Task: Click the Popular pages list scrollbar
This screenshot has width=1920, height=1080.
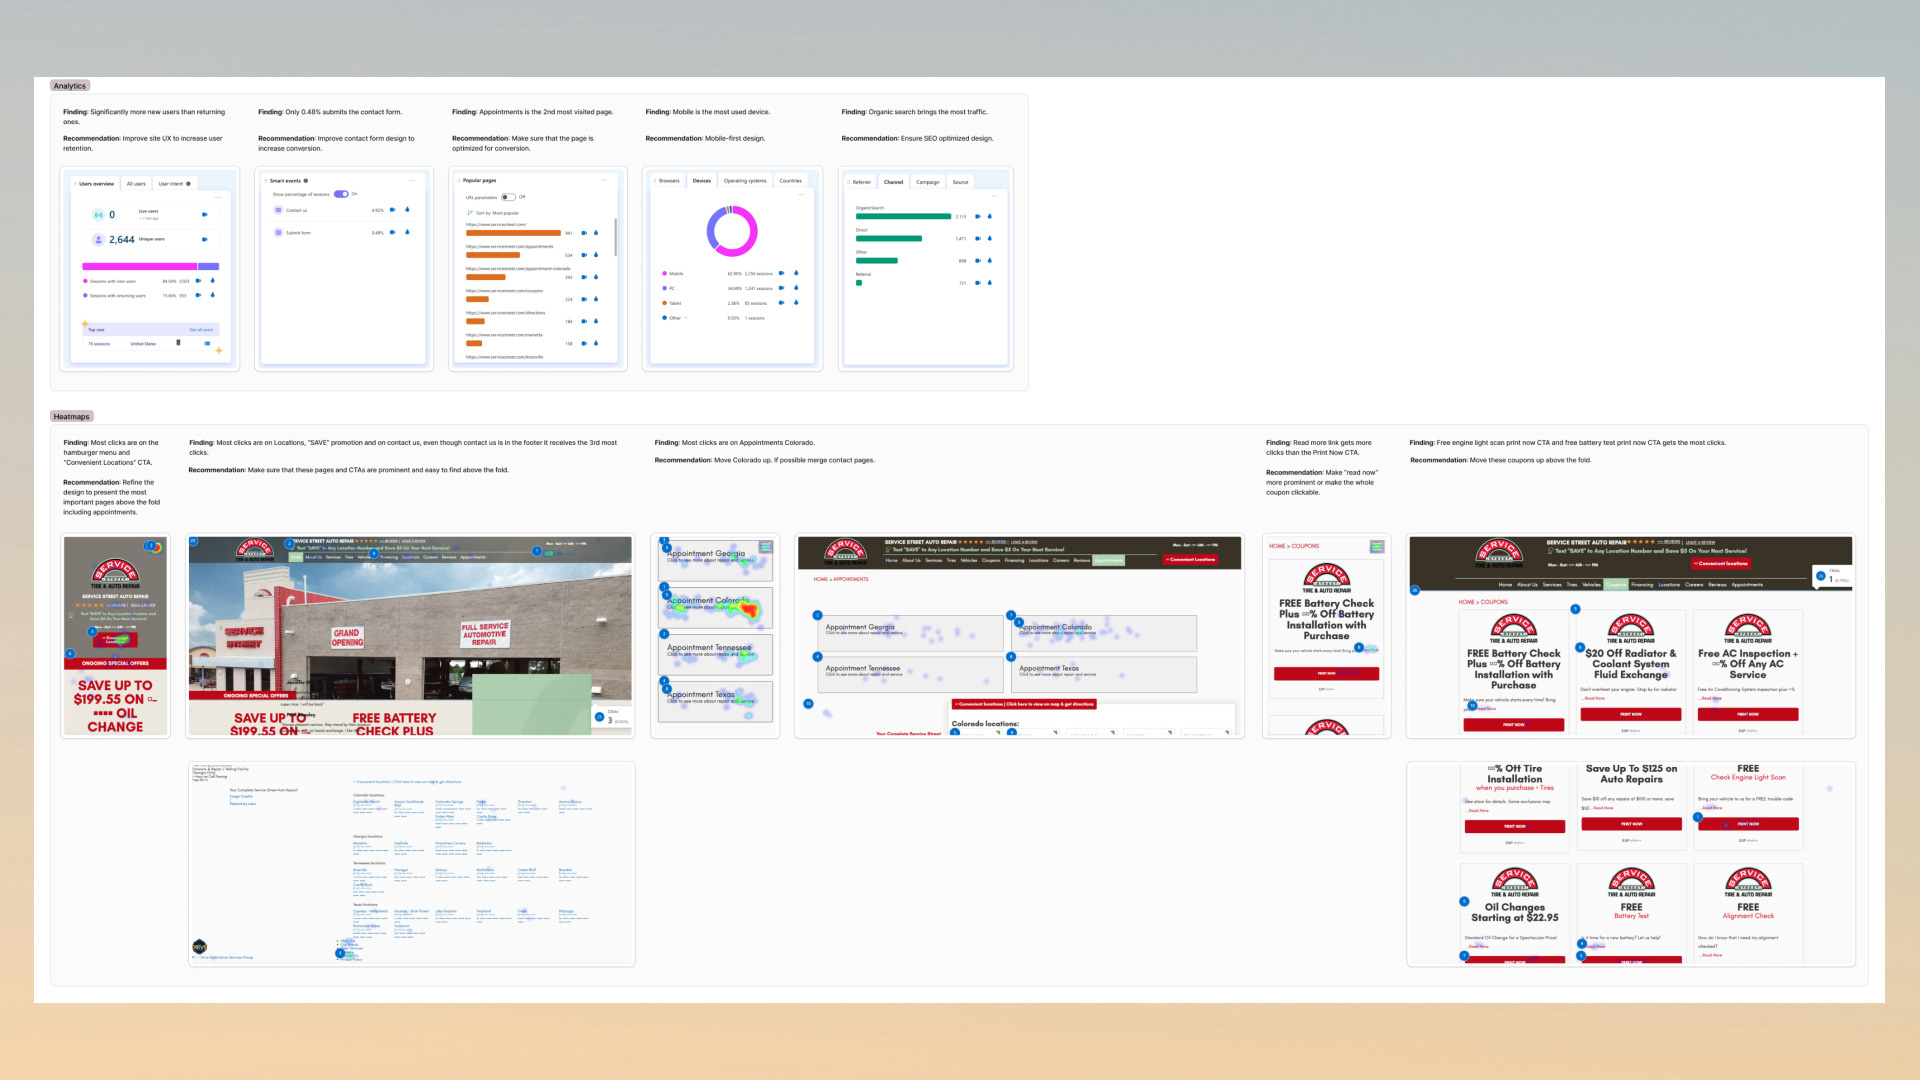Action: coord(616,238)
